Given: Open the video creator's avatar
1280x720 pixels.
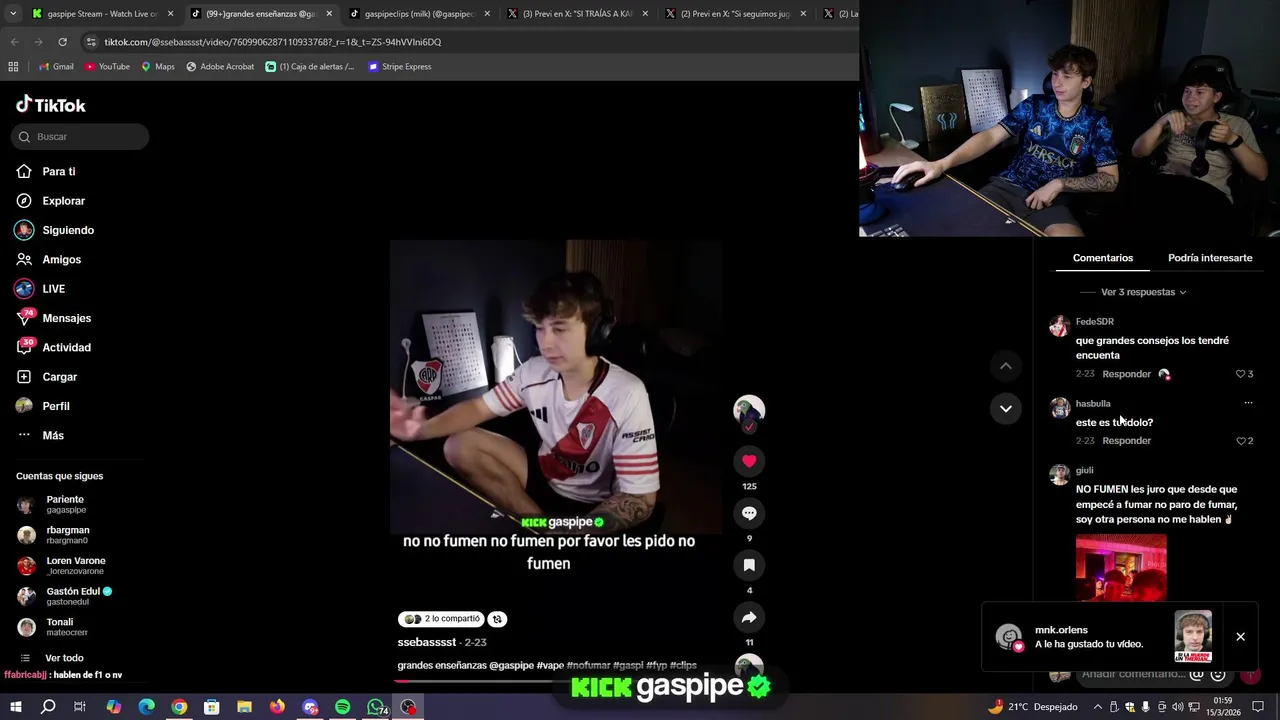Looking at the screenshot, I should [x=749, y=410].
